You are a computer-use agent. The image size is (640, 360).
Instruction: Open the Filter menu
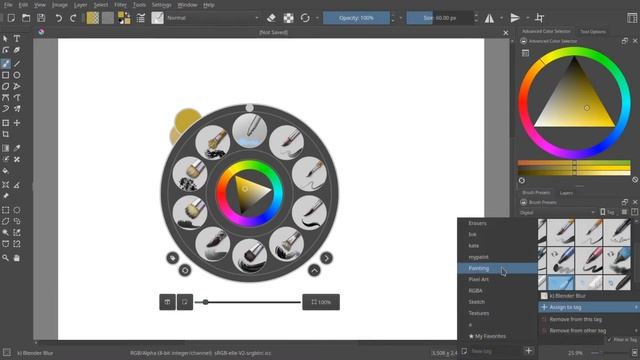pyautogui.click(x=120, y=5)
